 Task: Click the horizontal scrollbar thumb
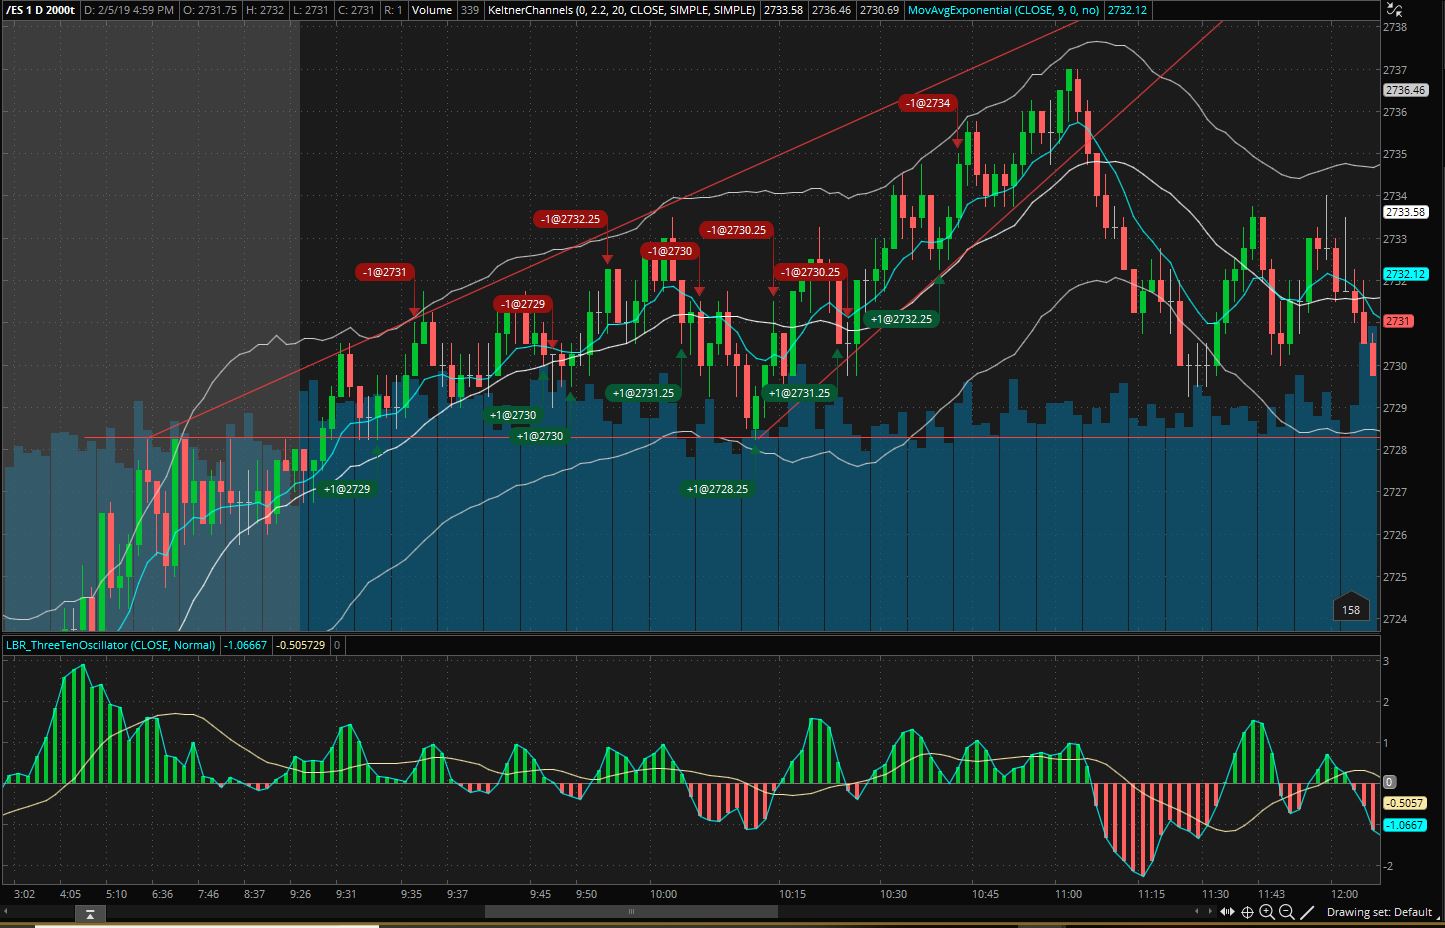click(x=631, y=912)
